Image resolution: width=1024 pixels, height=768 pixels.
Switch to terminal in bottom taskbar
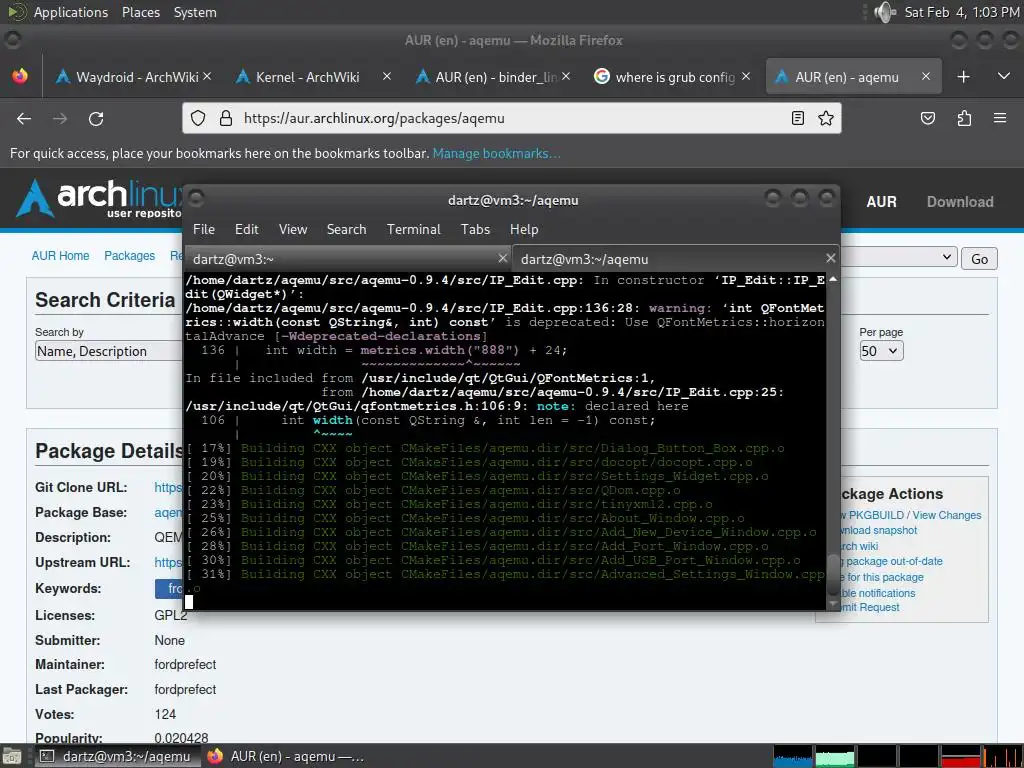pos(116,756)
